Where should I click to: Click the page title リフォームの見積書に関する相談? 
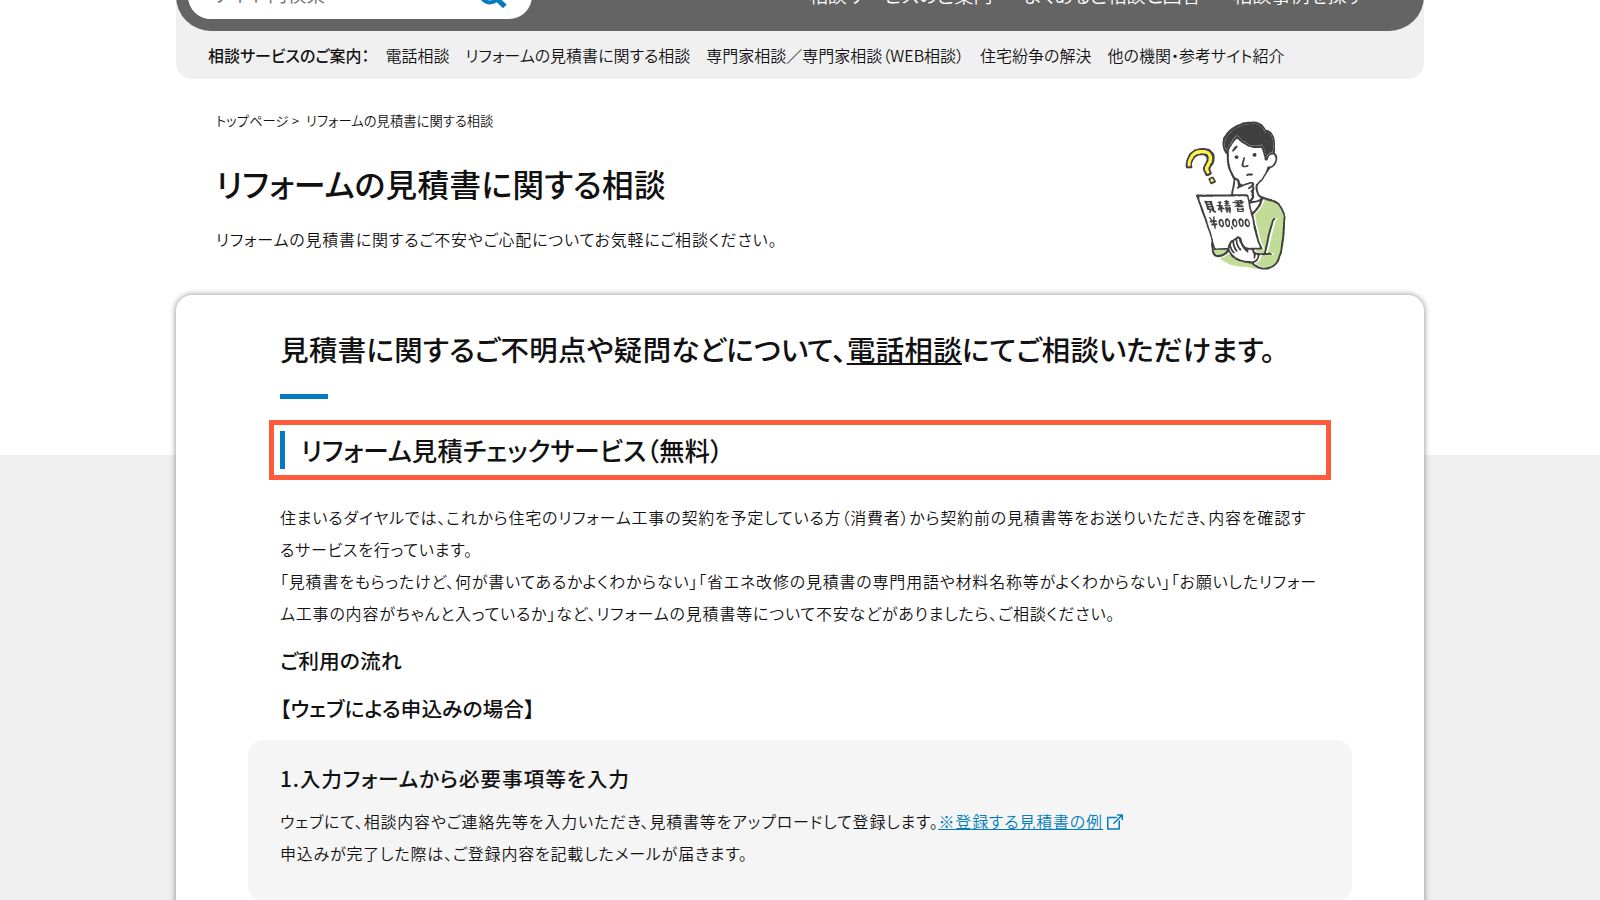440,185
